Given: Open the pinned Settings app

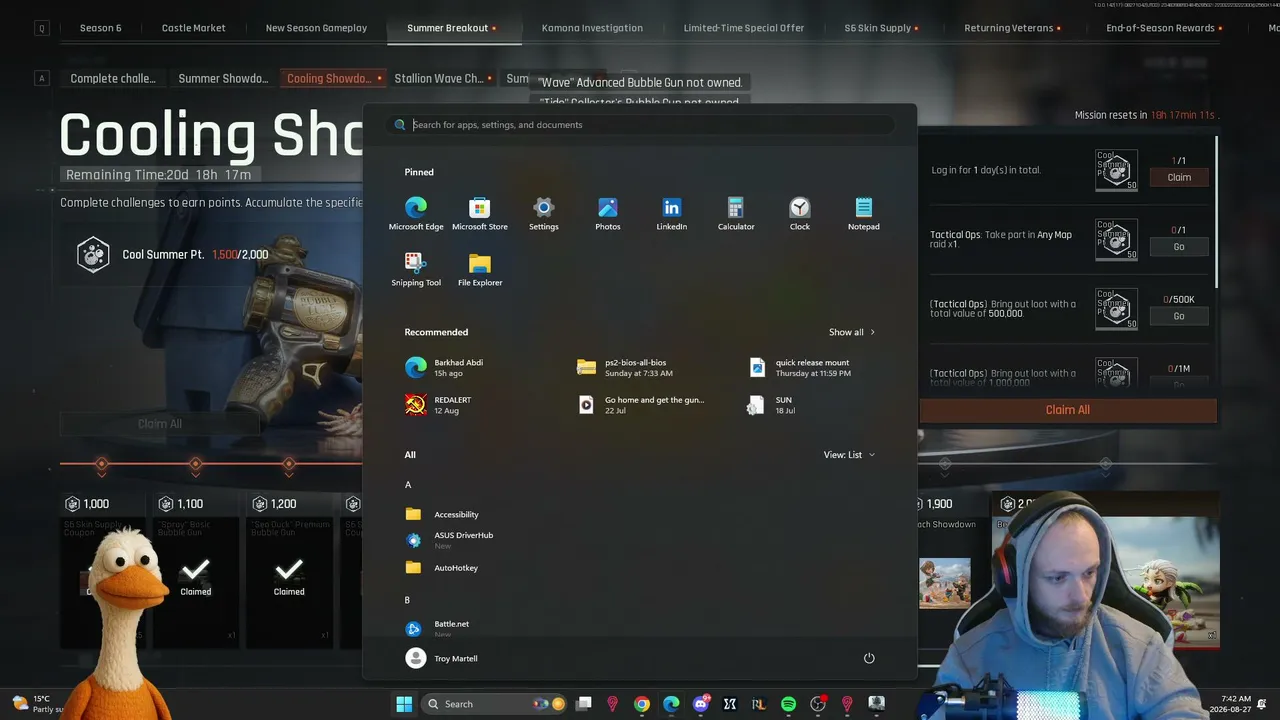Looking at the screenshot, I should (x=544, y=214).
